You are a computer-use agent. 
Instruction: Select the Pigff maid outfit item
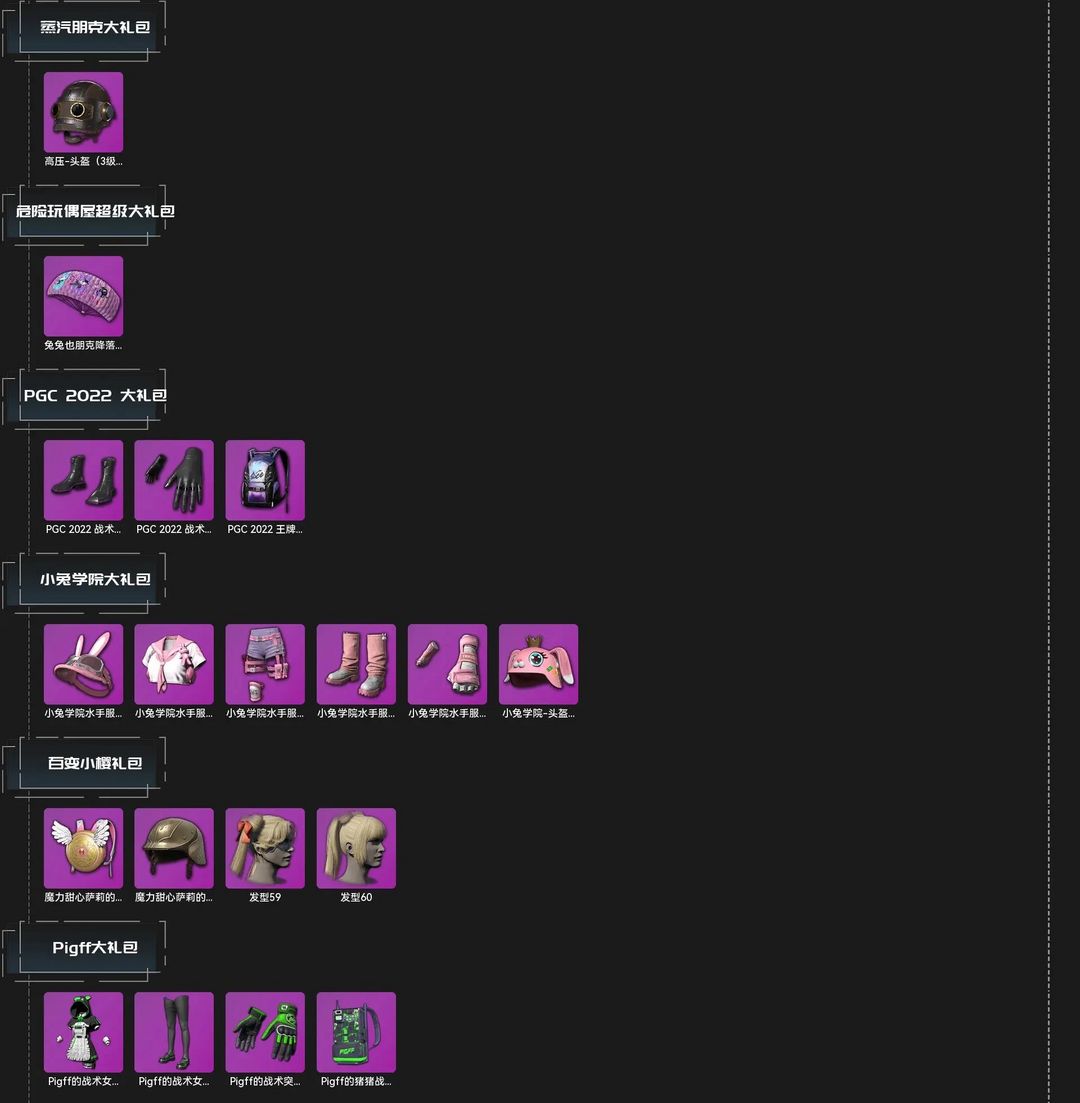[83, 1033]
